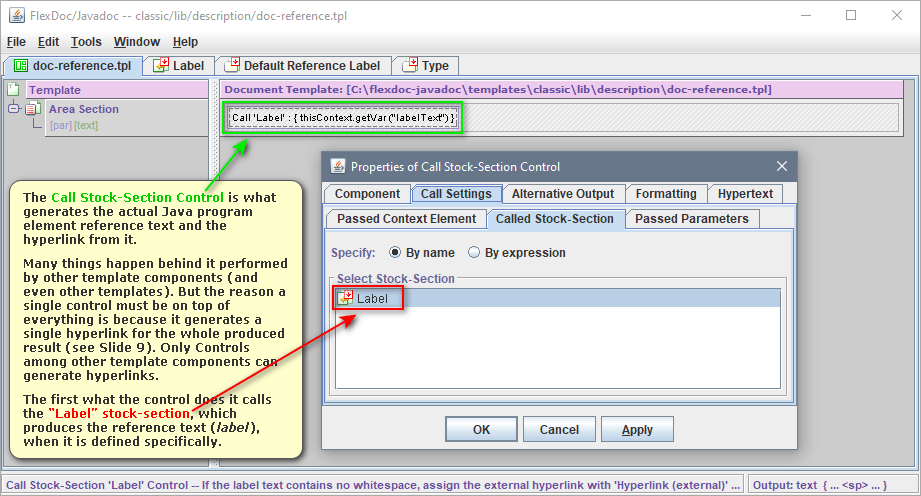The height and width of the screenshot is (496, 921).
Task: Collapse the Area Section tree node
Action: [x=14, y=109]
